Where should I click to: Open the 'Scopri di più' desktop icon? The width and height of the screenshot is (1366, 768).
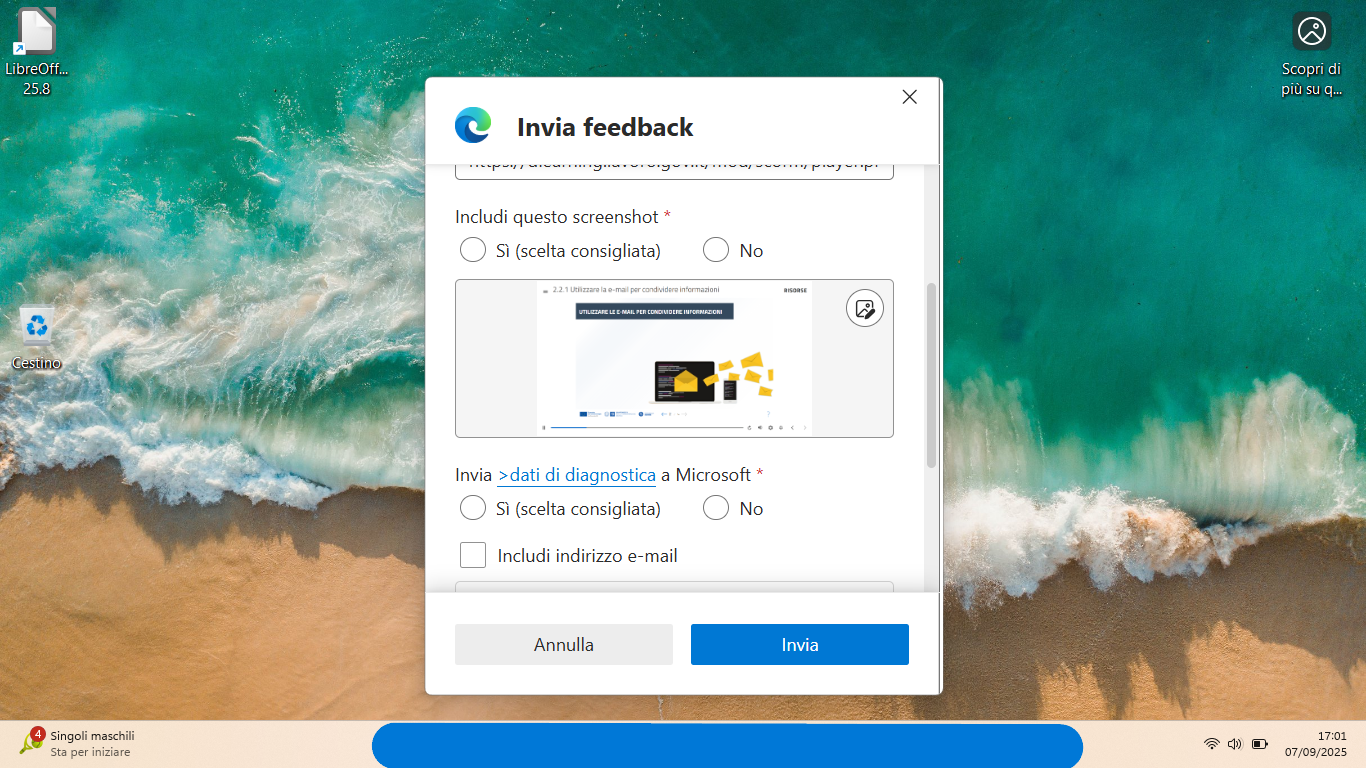click(x=1311, y=54)
